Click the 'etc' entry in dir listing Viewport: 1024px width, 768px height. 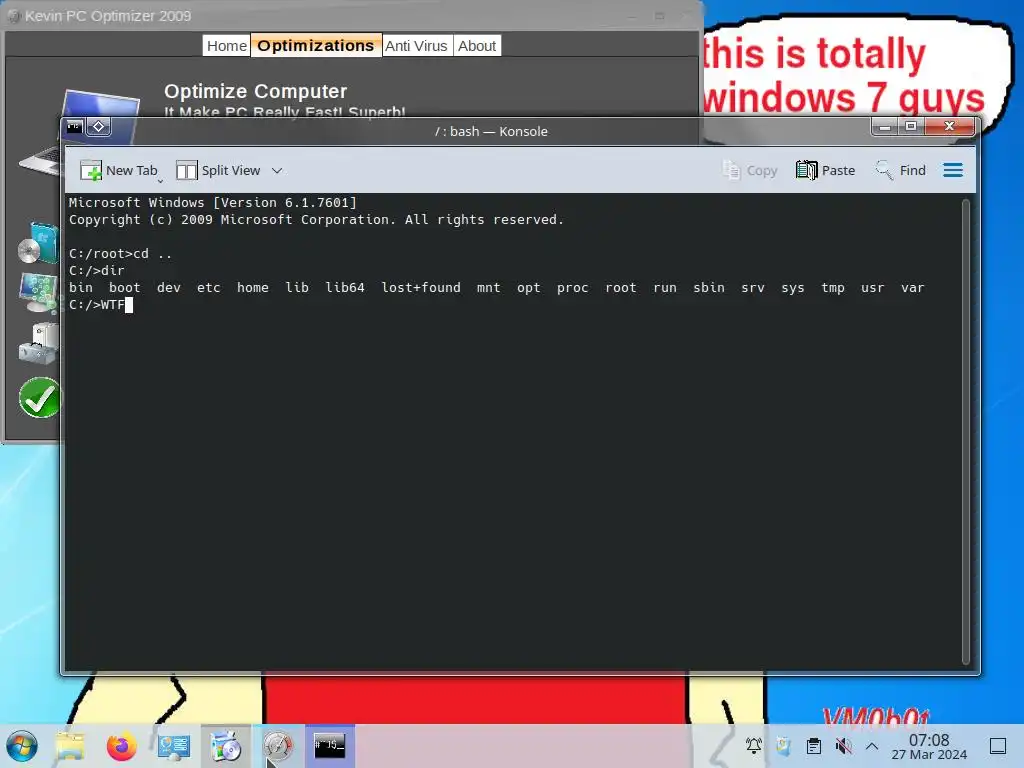(209, 287)
